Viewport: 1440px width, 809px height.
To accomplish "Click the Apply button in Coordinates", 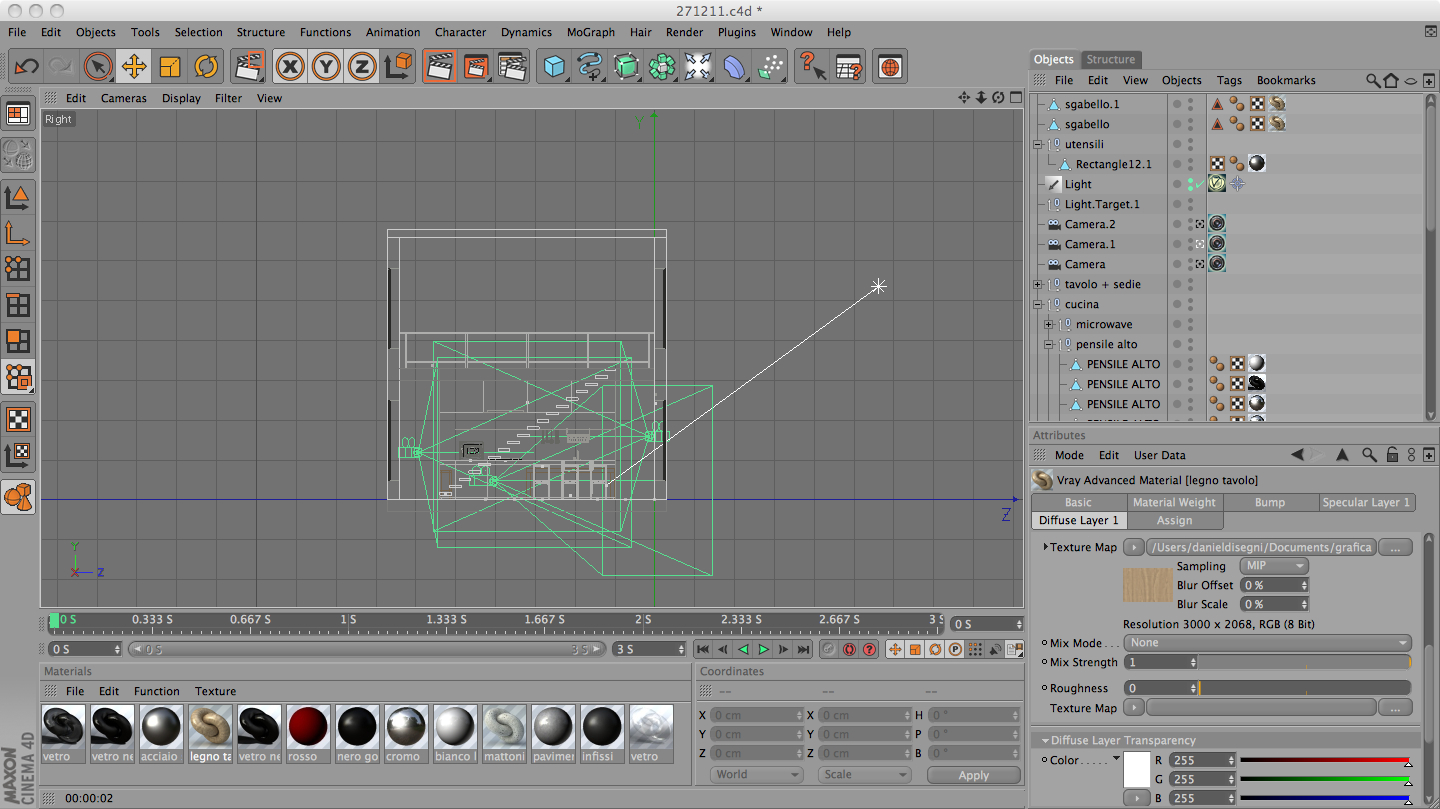I will pyautogui.click(x=973, y=775).
